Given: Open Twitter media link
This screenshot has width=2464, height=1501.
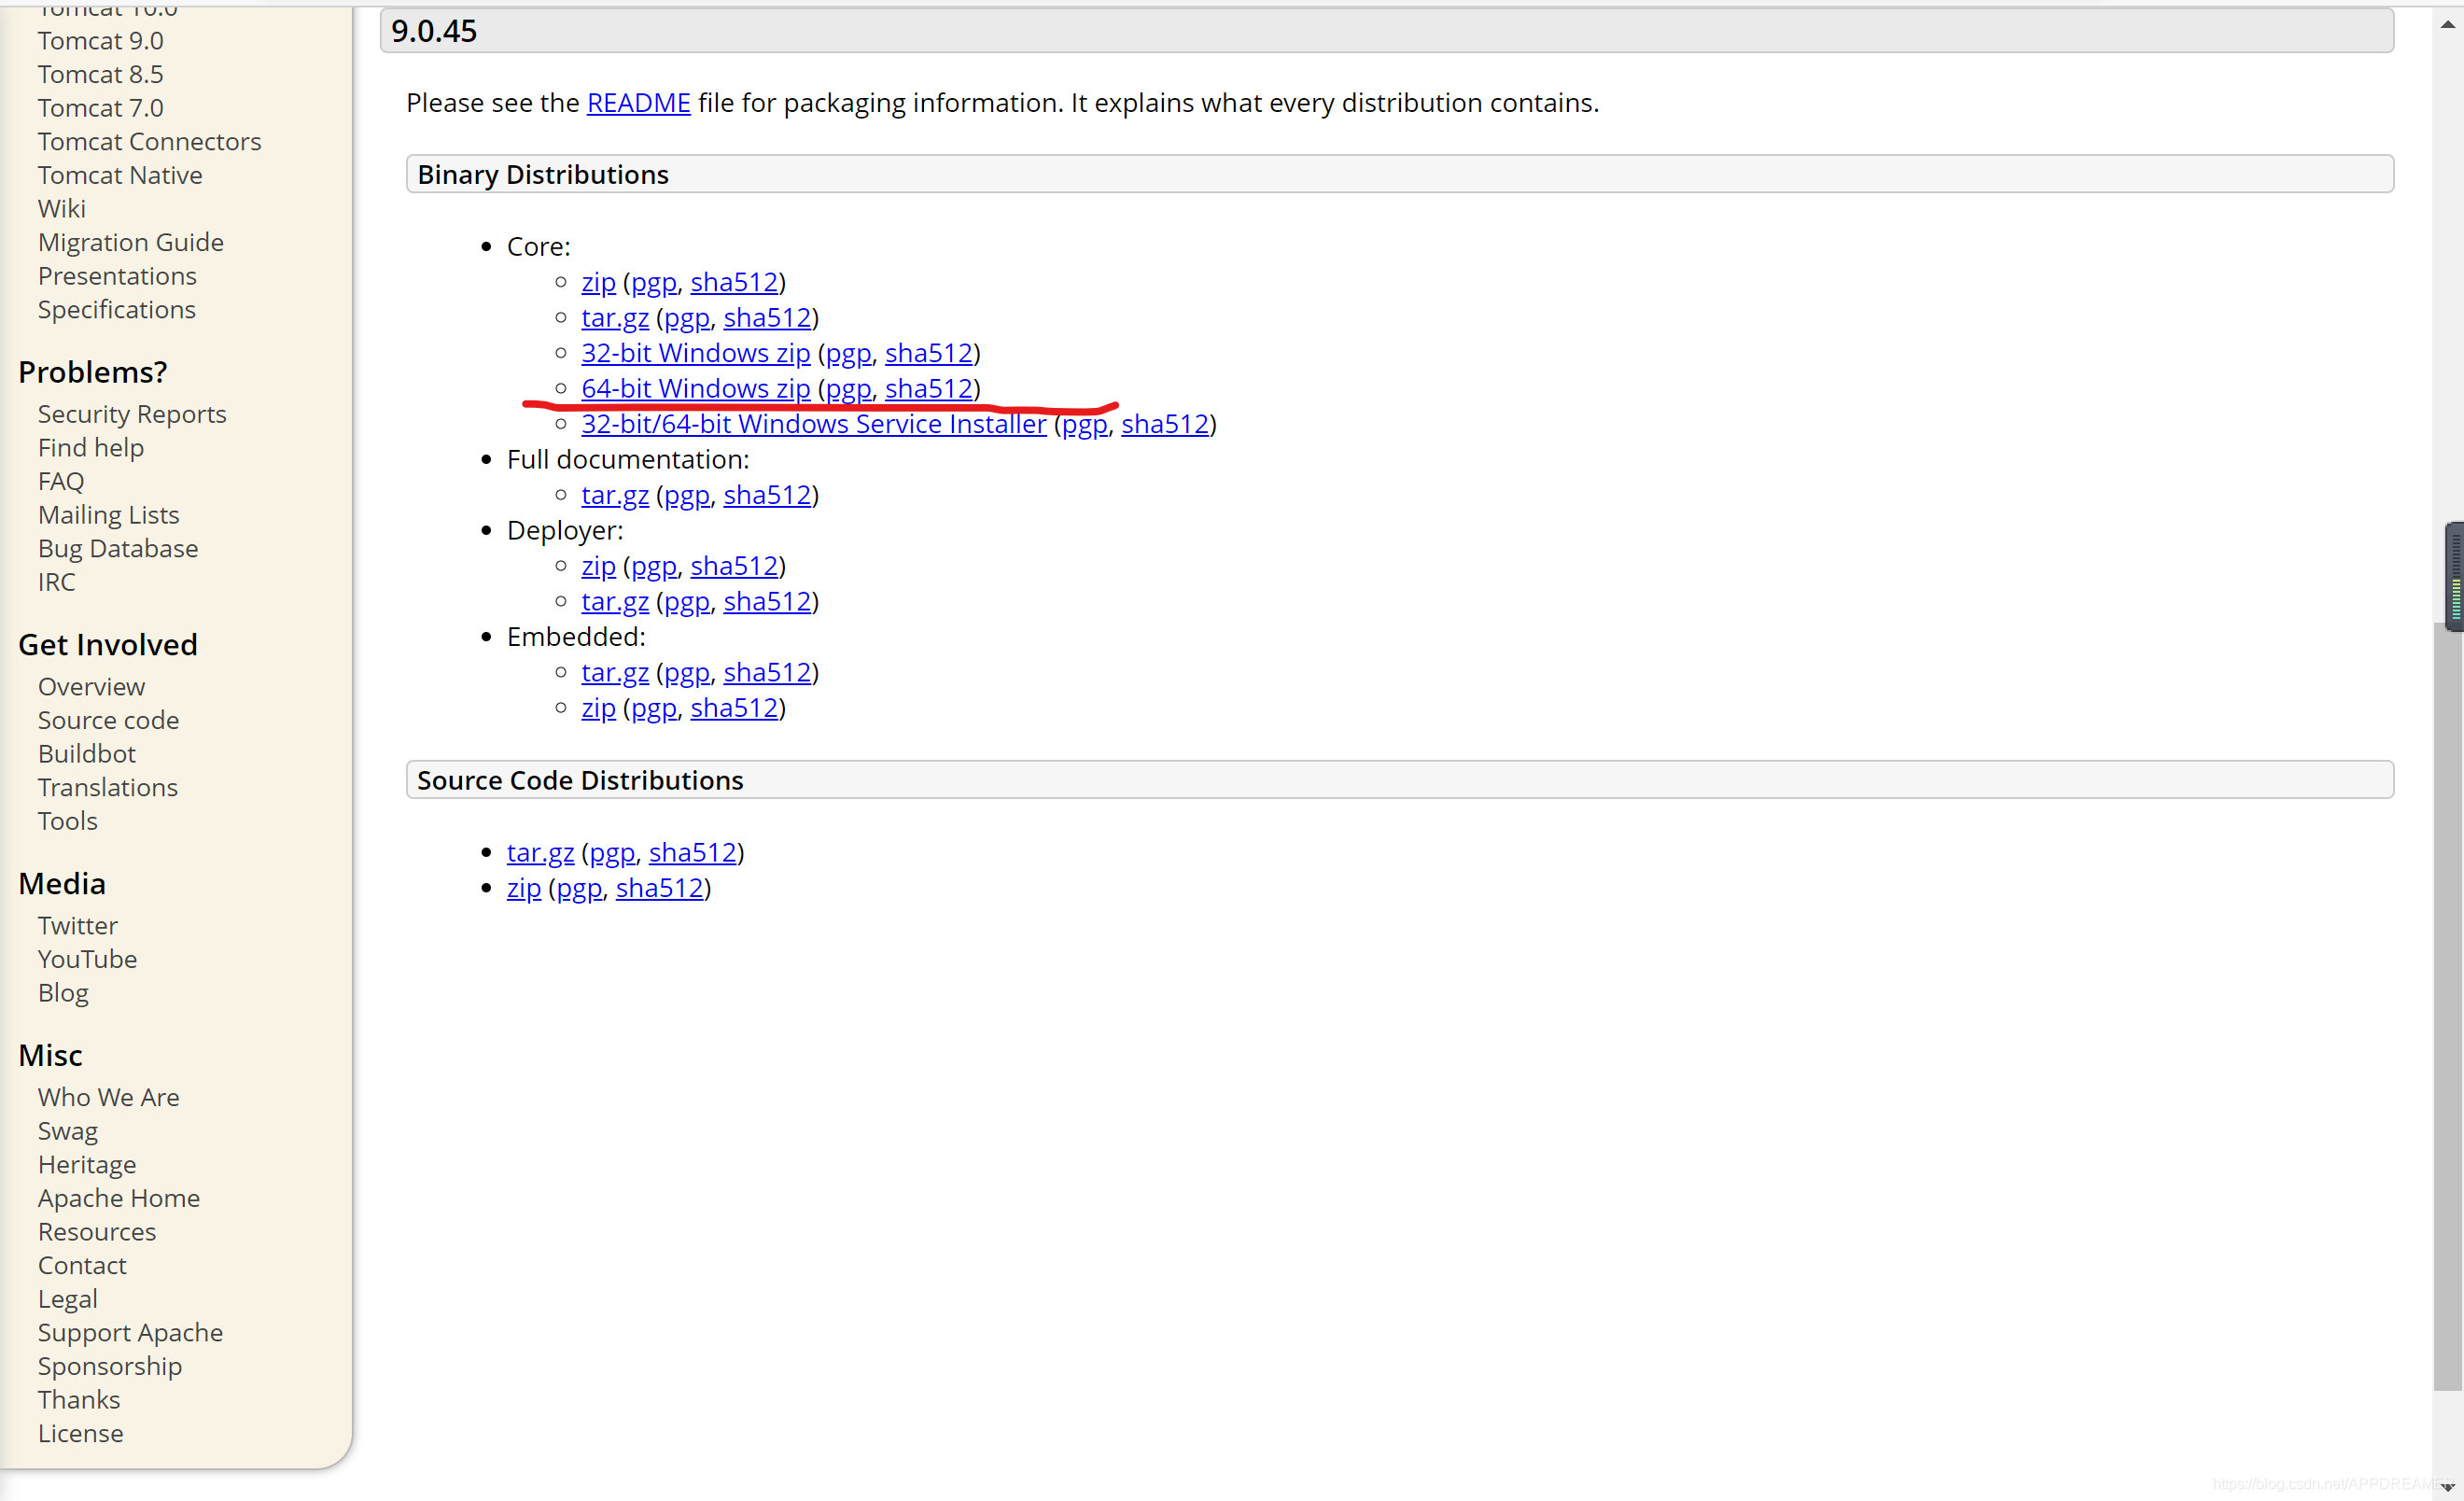Looking at the screenshot, I should (77, 925).
